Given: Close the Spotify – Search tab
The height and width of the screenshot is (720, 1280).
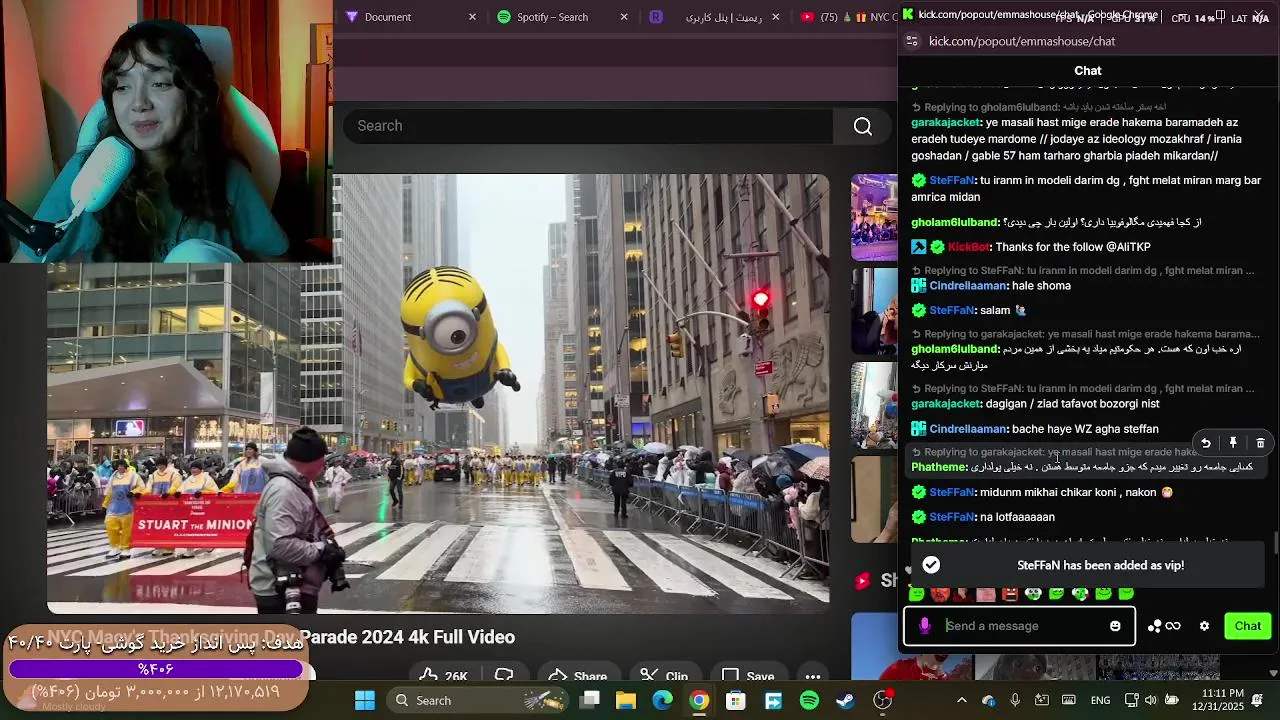Looking at the screenshot, I should coord(624,17).
